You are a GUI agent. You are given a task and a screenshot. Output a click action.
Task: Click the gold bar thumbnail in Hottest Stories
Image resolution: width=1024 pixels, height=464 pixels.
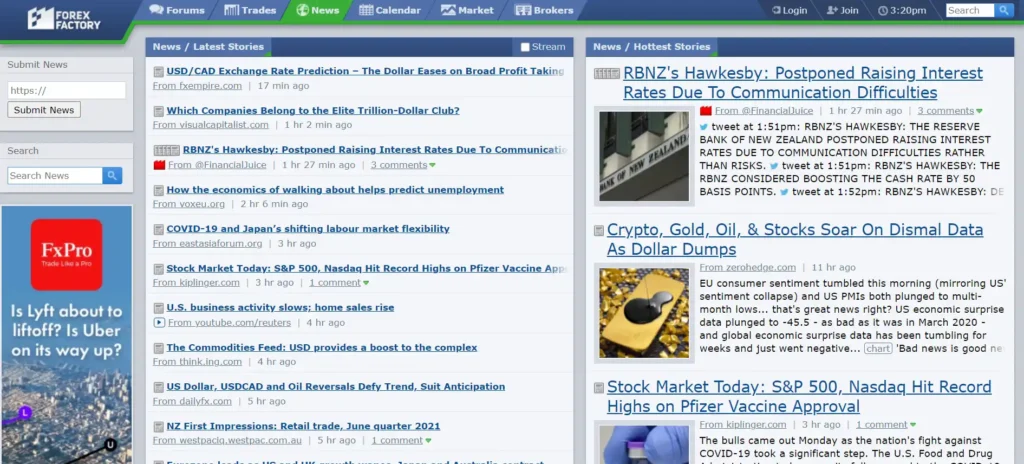point(643,312)
